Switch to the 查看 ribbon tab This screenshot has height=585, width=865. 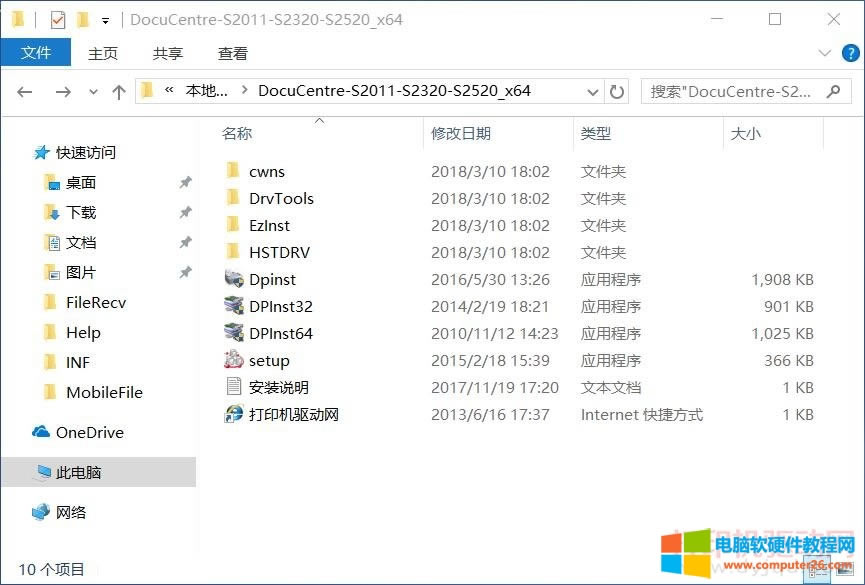[233, 54]
